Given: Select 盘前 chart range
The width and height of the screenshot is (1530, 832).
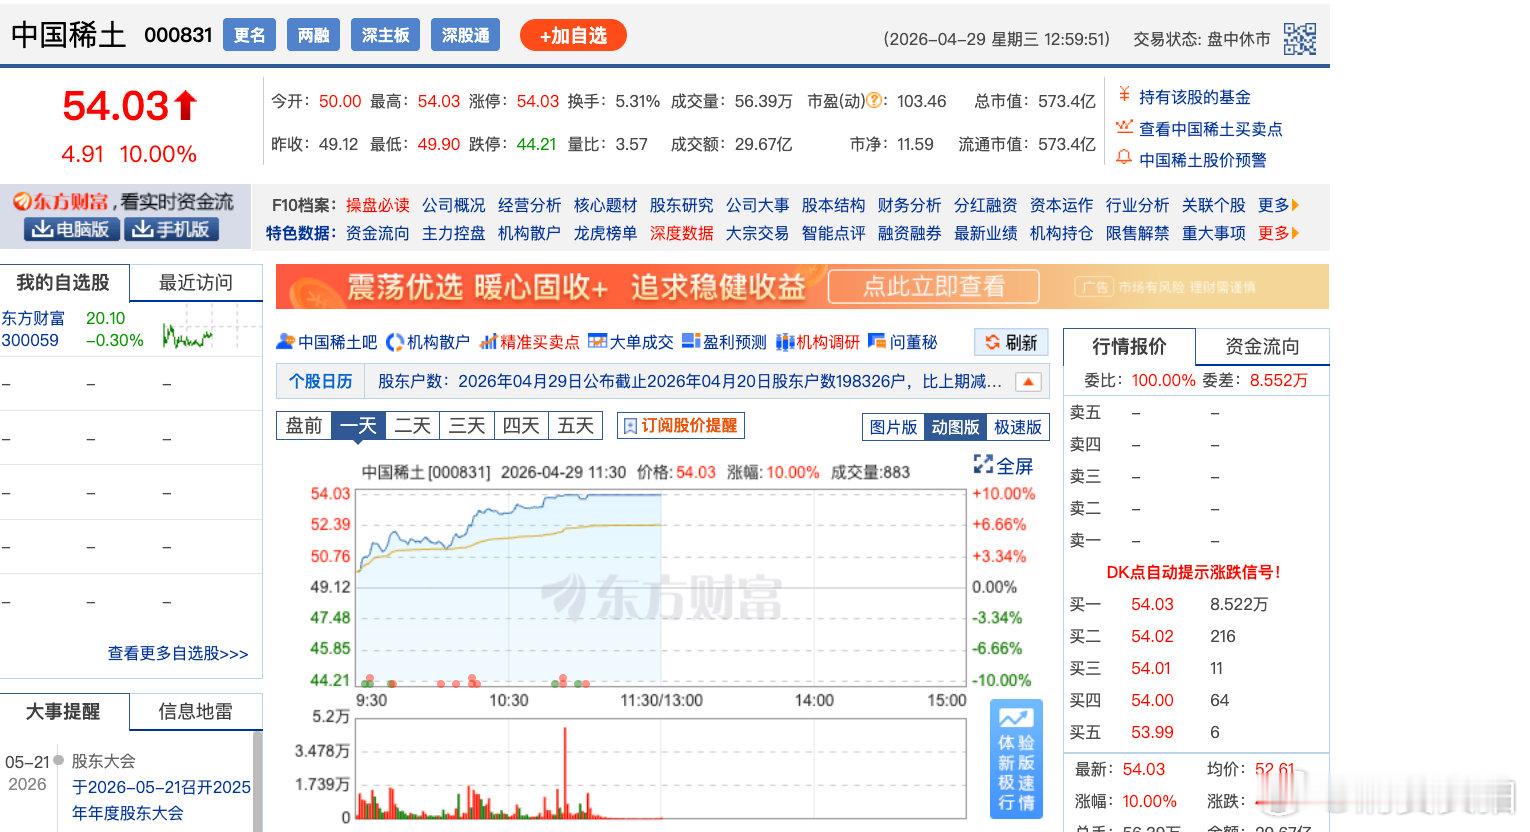Looking at the screenshot, I should [304, 426].
